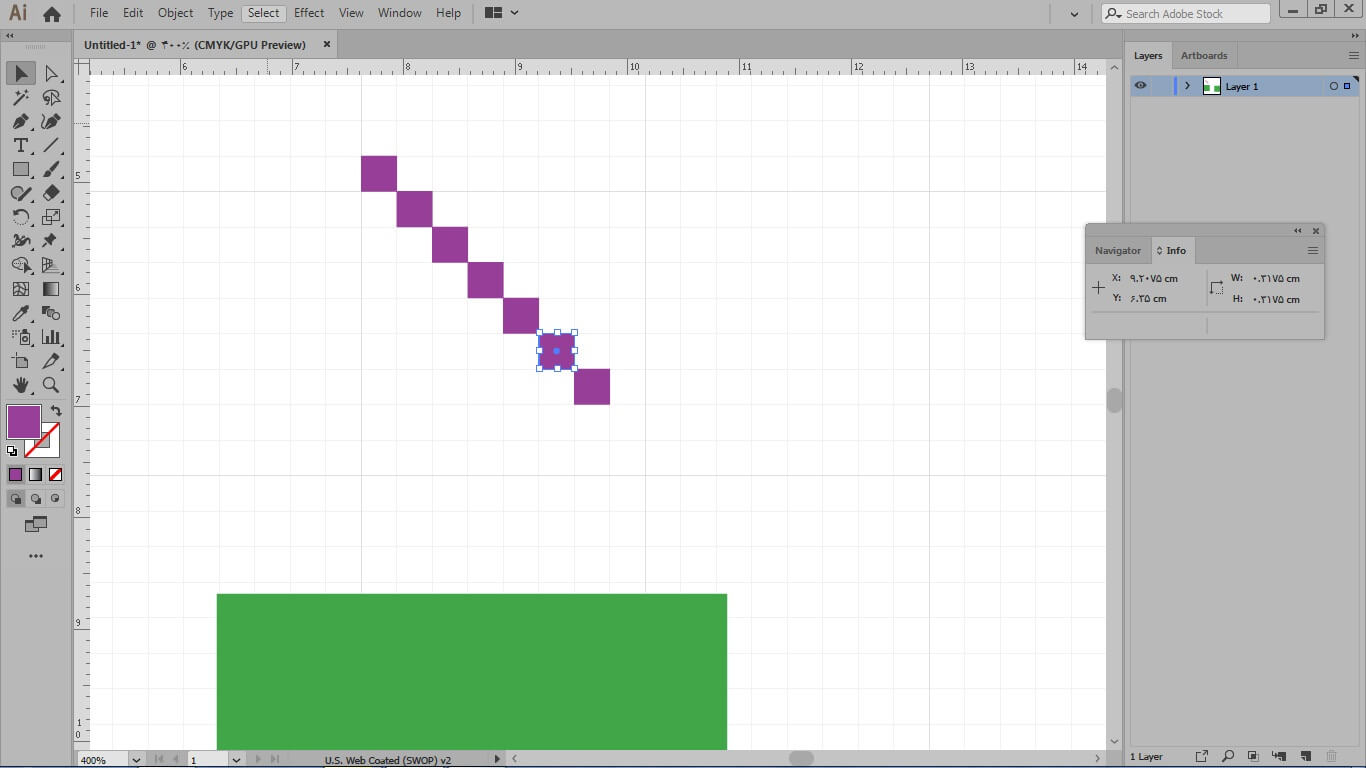Select the Type tool
The width and height of the screenshot is (1366, 768).
[20, 145]
